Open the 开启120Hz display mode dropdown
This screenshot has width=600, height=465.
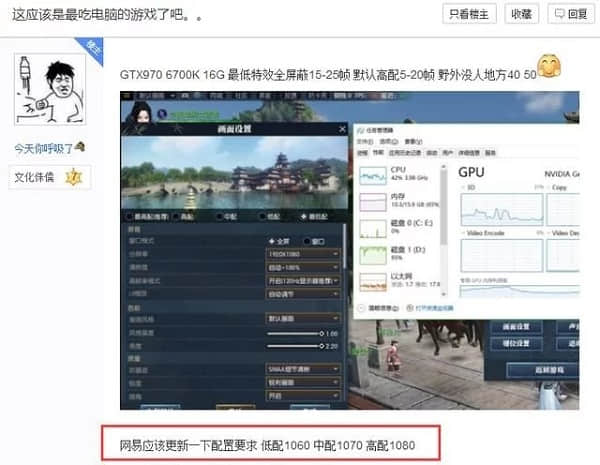302,281
